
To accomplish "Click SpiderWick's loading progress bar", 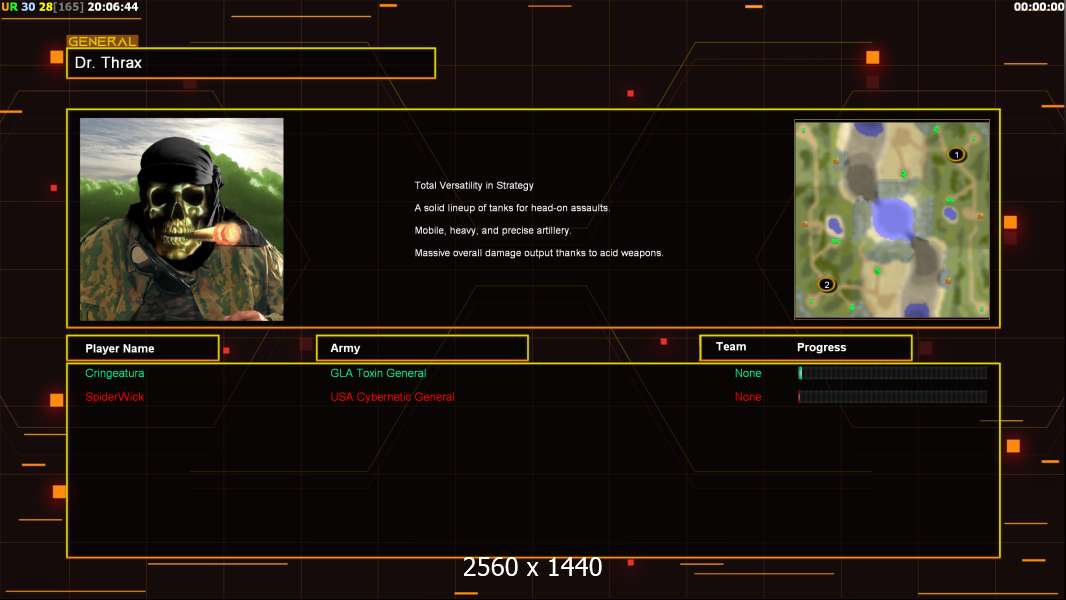I will point(893,397).
